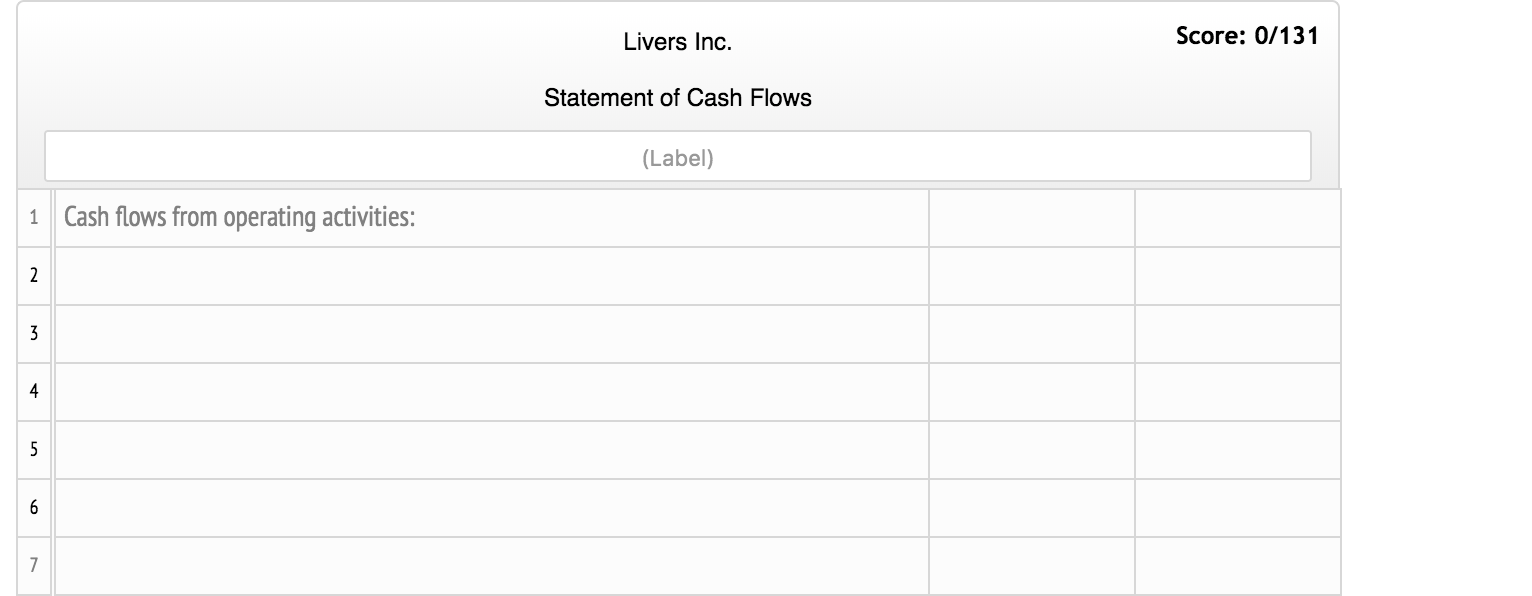Click the 'Livers Inc.' title text
Viewport: 1532px width, 596px height.
[677, 42]
